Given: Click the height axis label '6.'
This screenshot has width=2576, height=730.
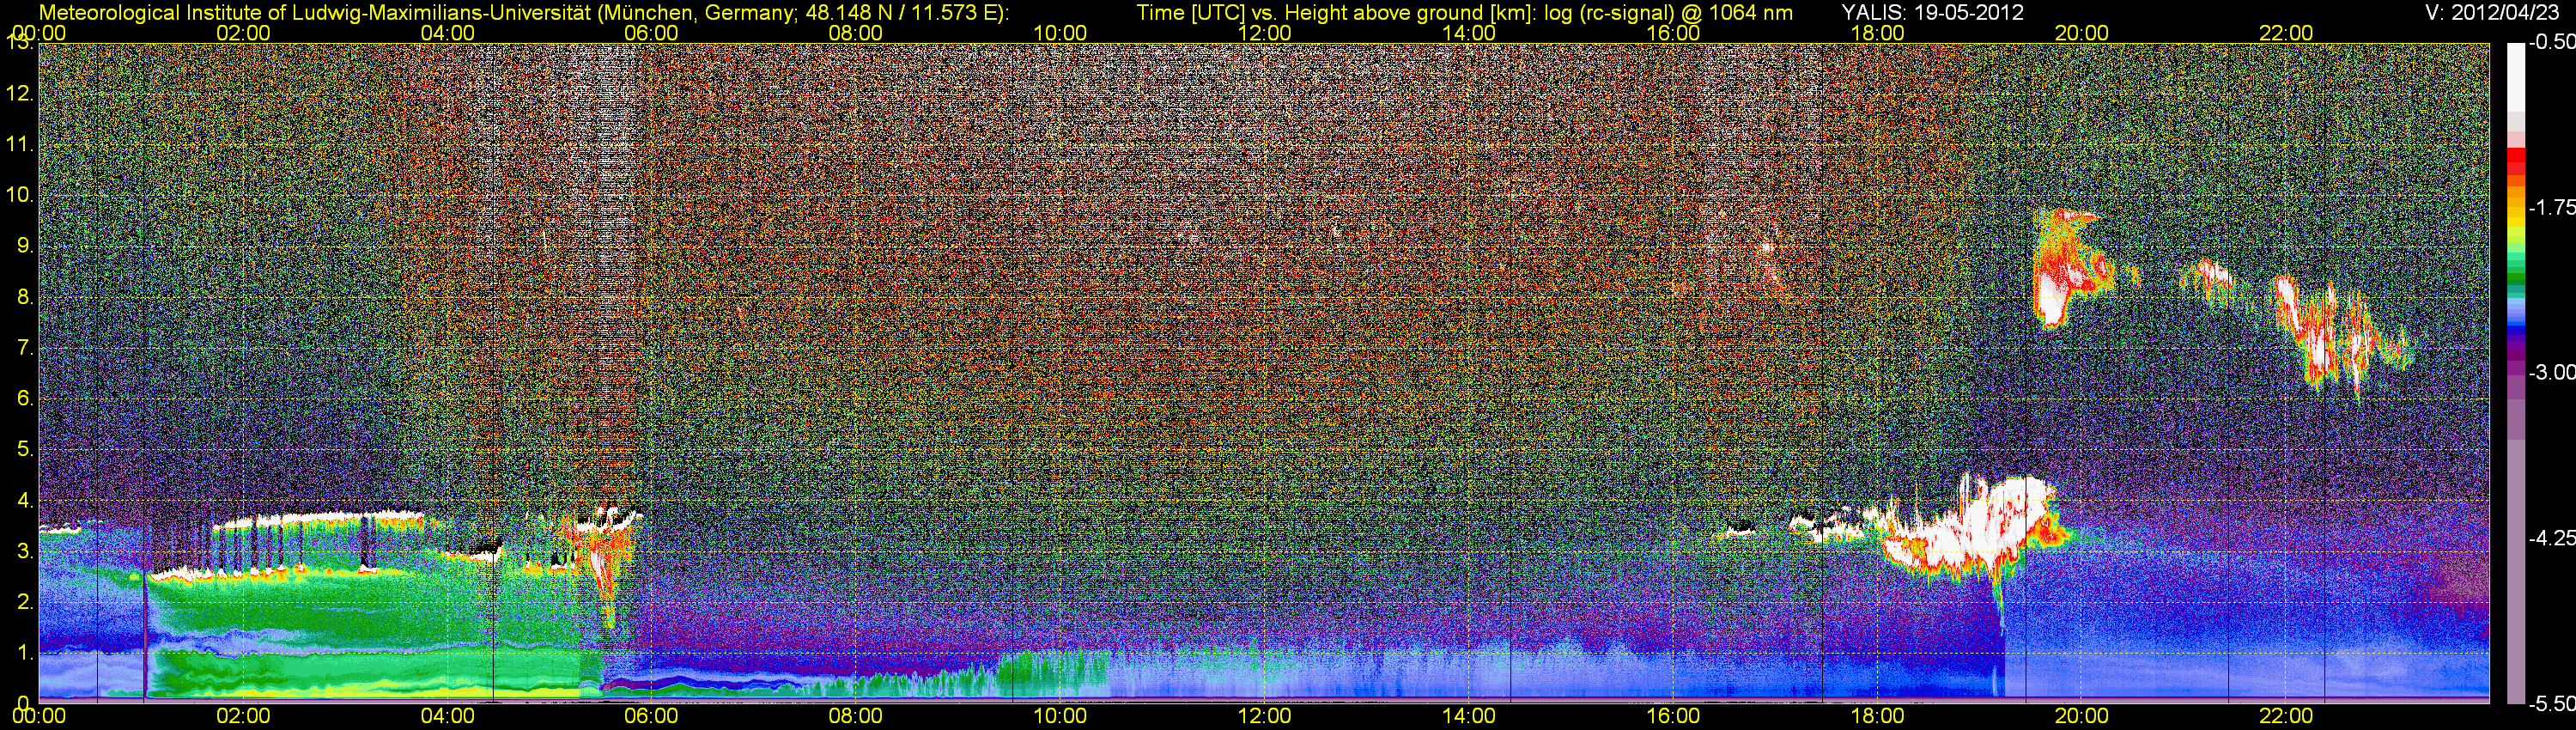Looking at the screenshot, I should 25,398.
